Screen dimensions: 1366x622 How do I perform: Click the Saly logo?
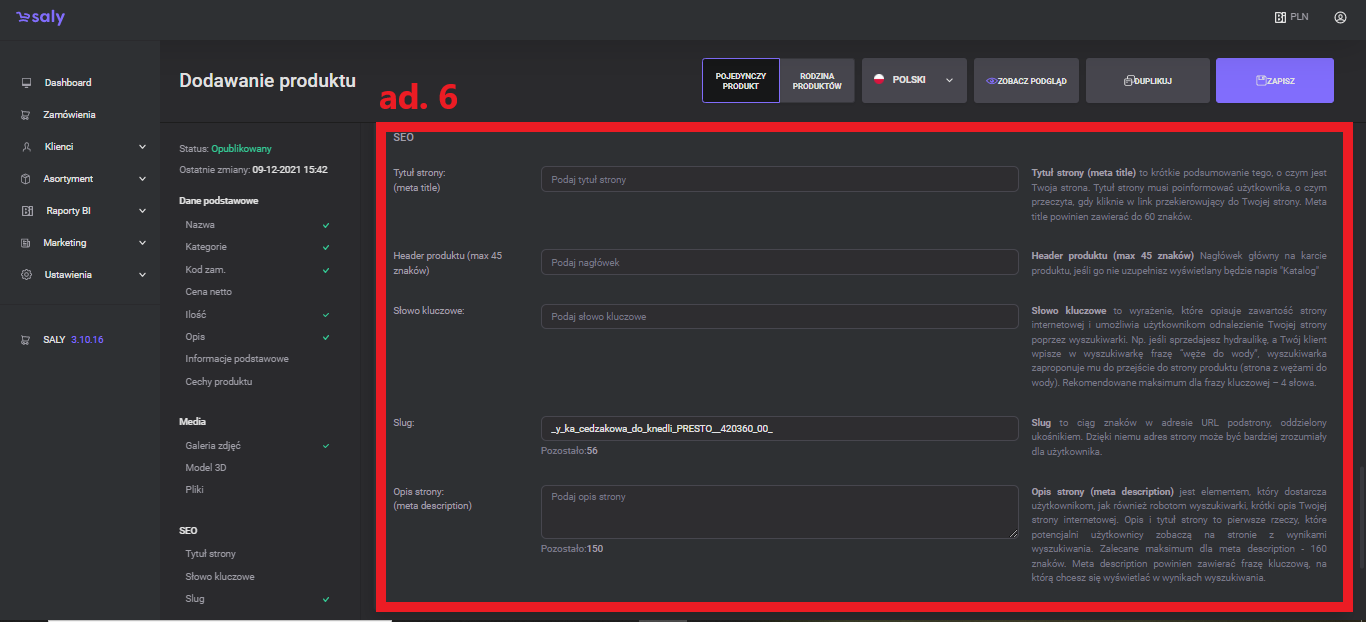pyautogui.click(x=41, y=17)
